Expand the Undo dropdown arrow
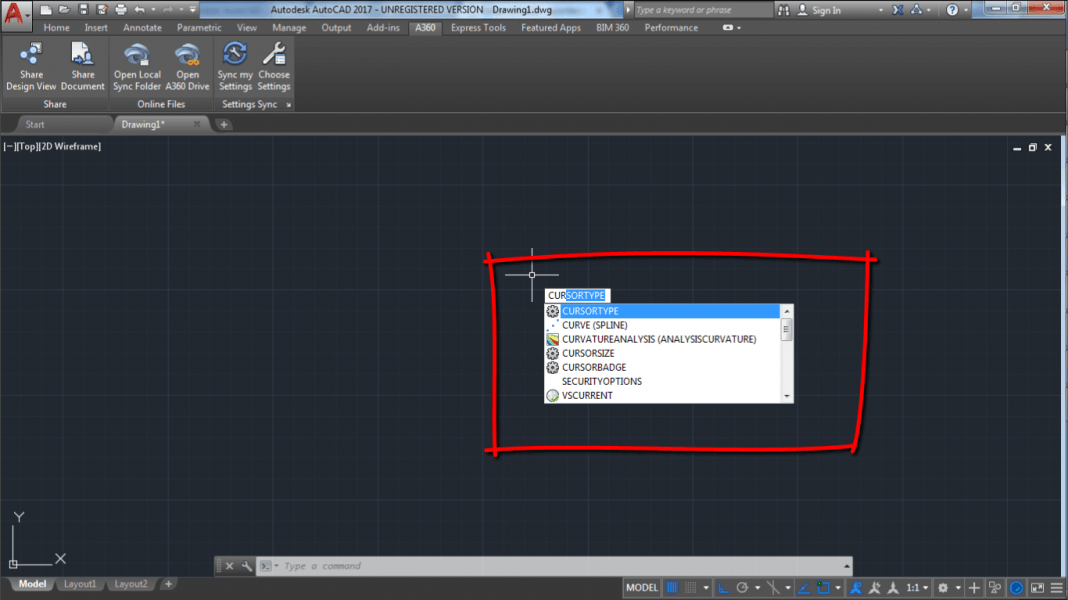This screenshot has height=600, width=1068. coord(153,8)
